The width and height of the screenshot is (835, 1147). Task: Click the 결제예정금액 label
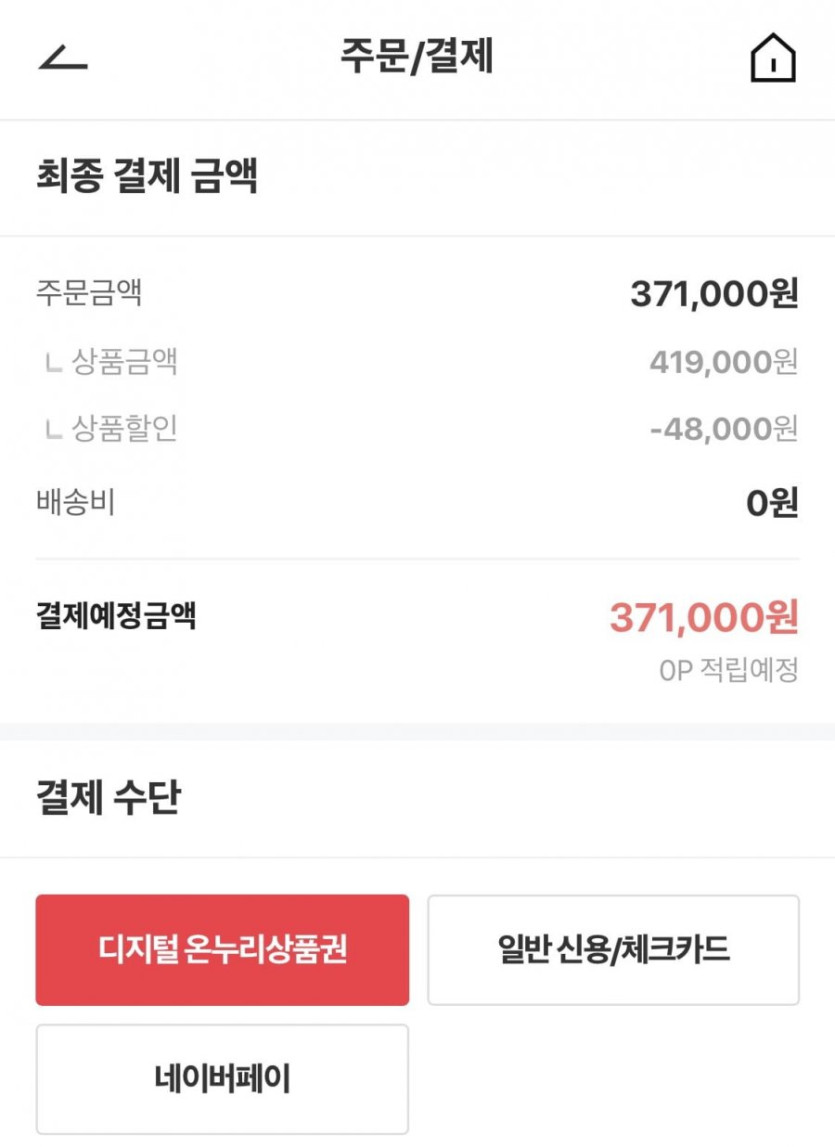click(x=116, y=616)
